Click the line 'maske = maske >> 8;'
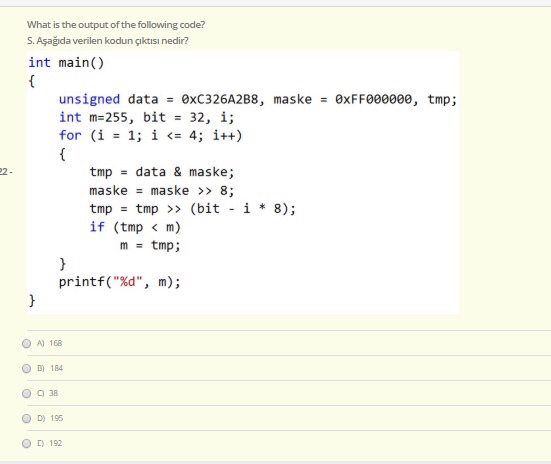The height and width of the screenshot is (464, 551). coord(162,191)
